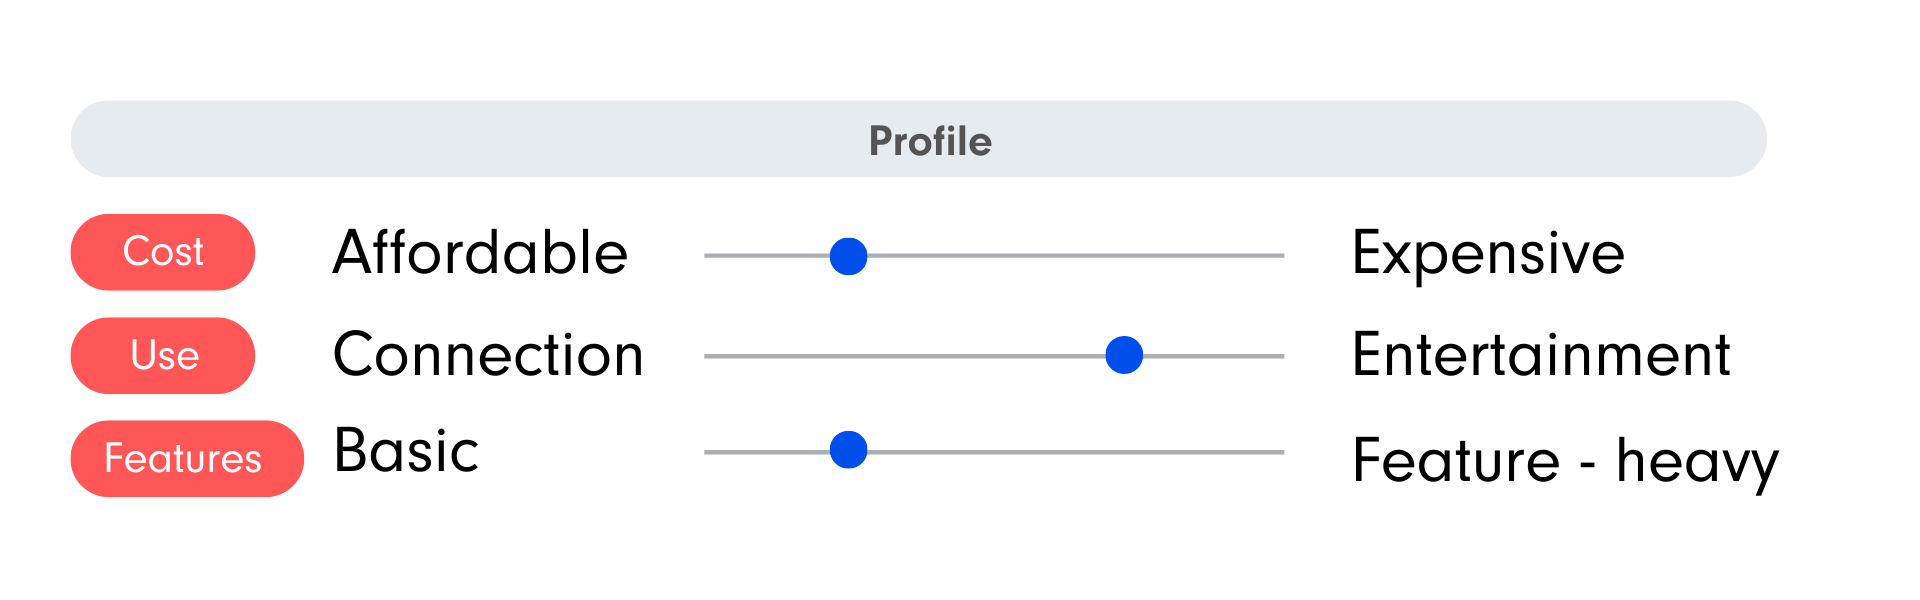Choose the Connection label
This screenshot has width=1920, height=600.
(488, 355)
